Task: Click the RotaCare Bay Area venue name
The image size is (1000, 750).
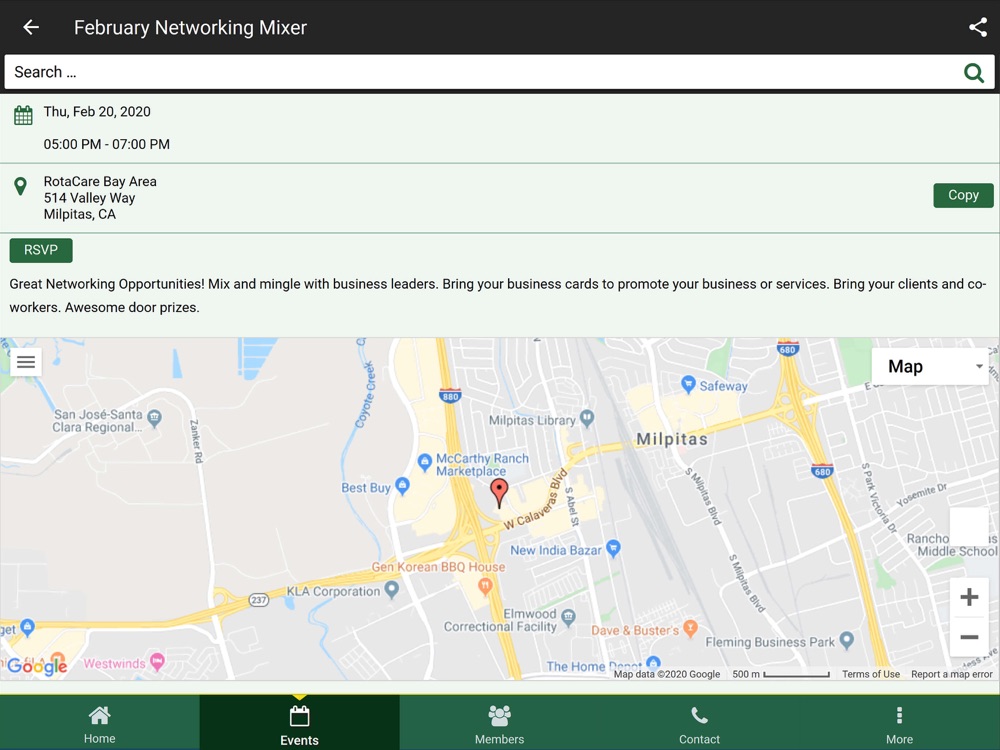Action: (100, 181)
